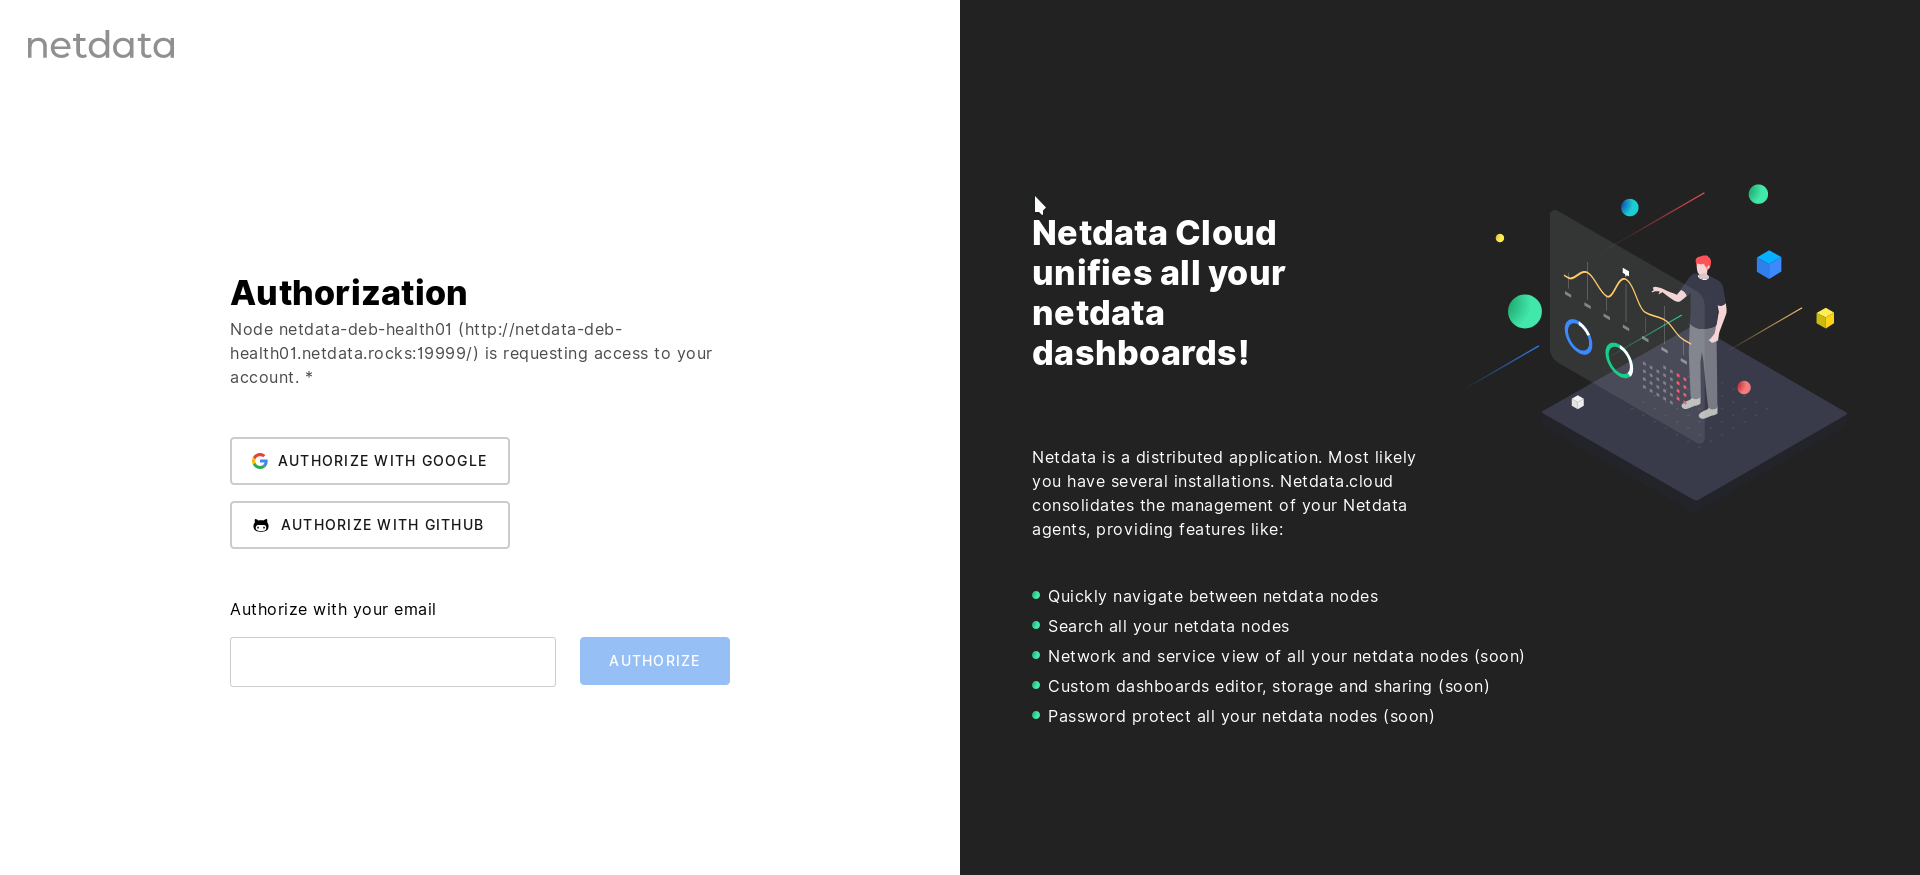Click 'Authorize with your email' label
This screenshot has width=1920, height=875.
coord(333,609)
